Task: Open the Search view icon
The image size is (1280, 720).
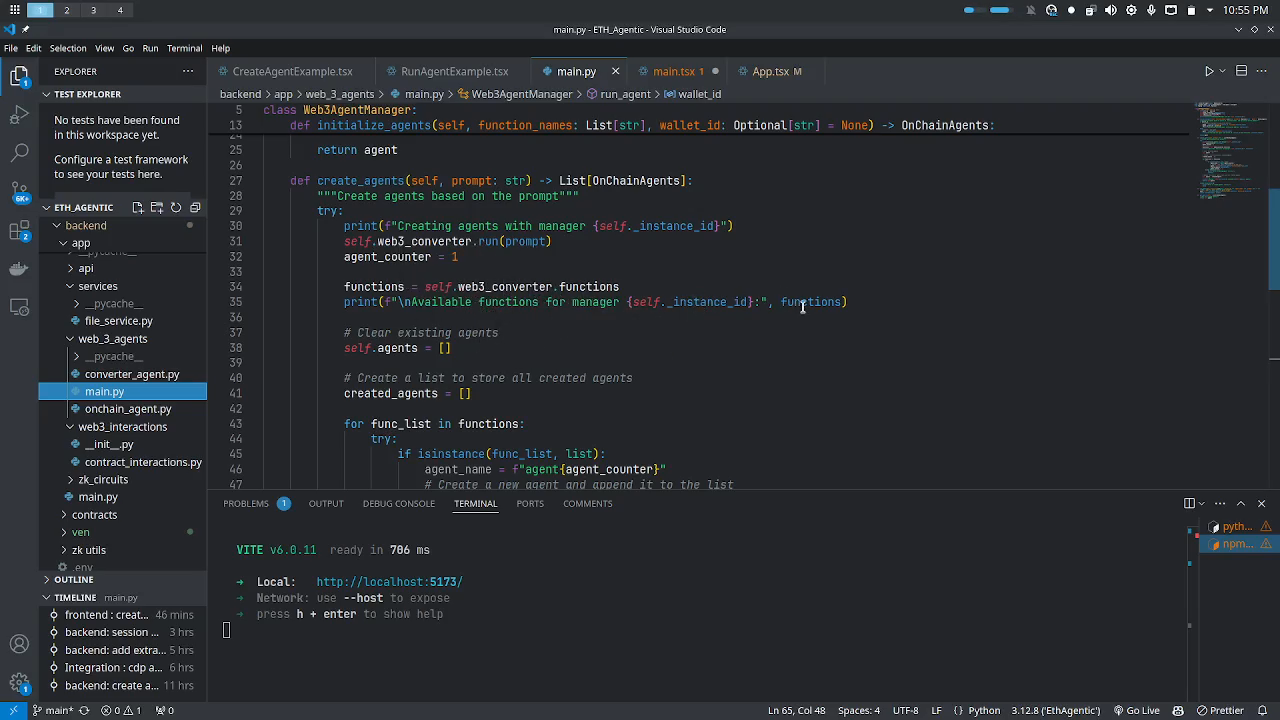Action: point(19,152)
